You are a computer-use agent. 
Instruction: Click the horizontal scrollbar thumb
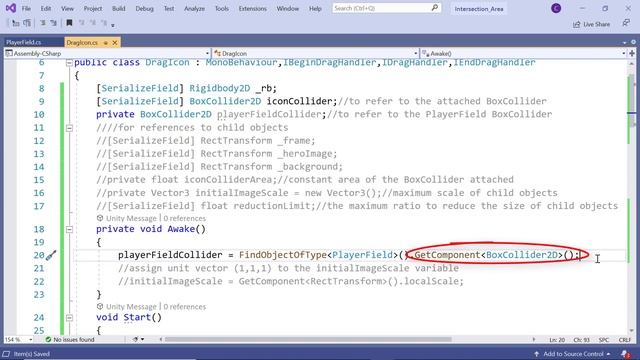[x=308, y=339]
